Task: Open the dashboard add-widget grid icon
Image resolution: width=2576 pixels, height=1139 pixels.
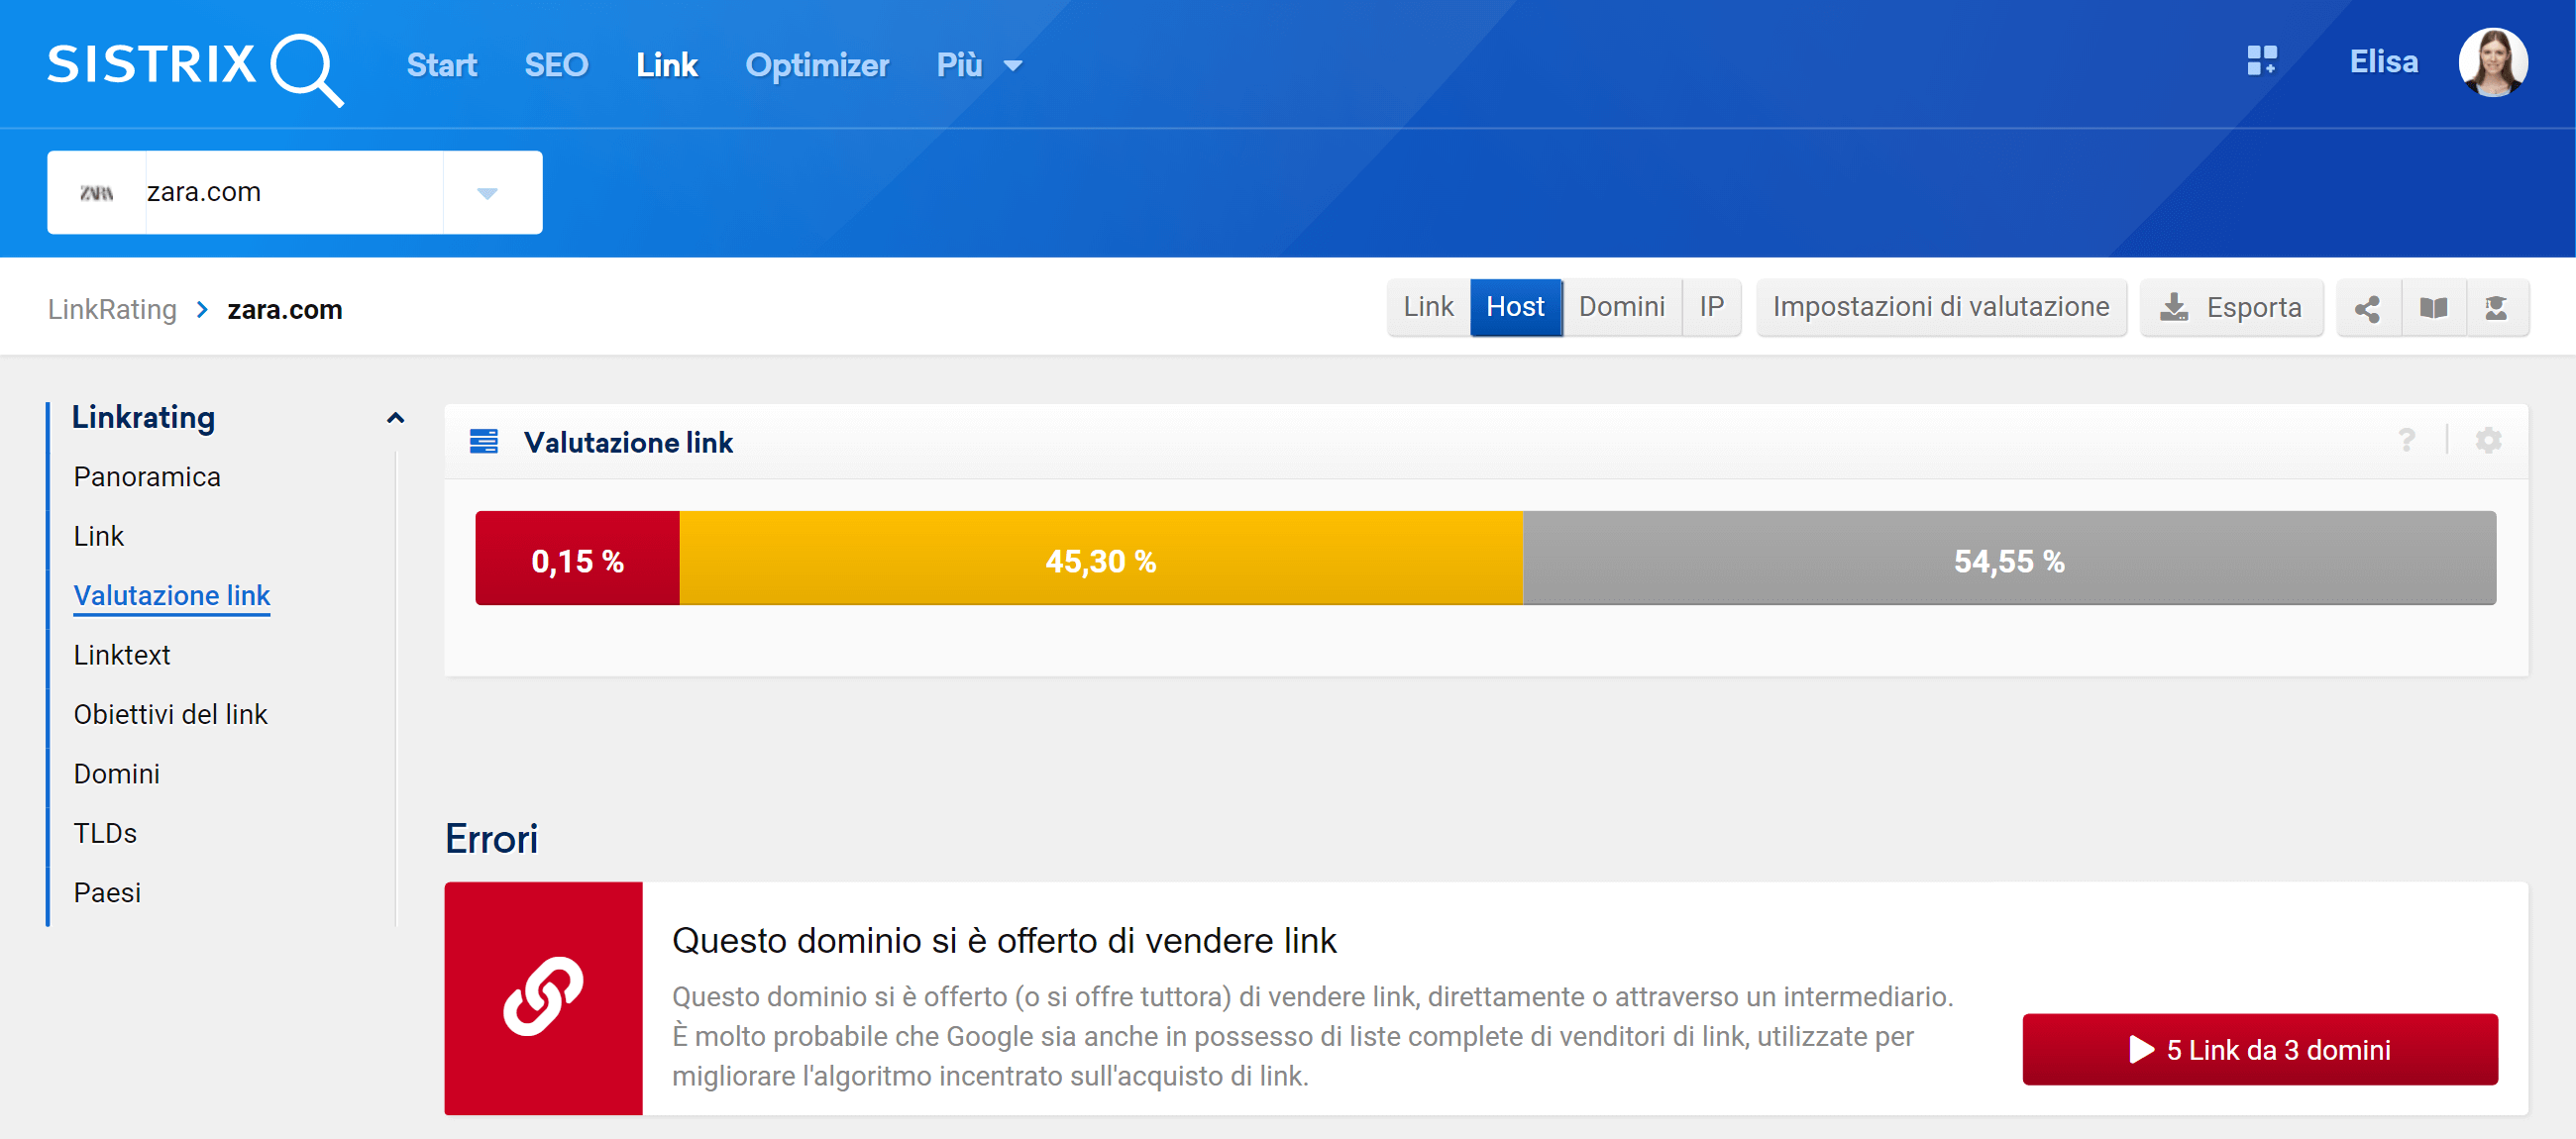Action: [2261, 61]
